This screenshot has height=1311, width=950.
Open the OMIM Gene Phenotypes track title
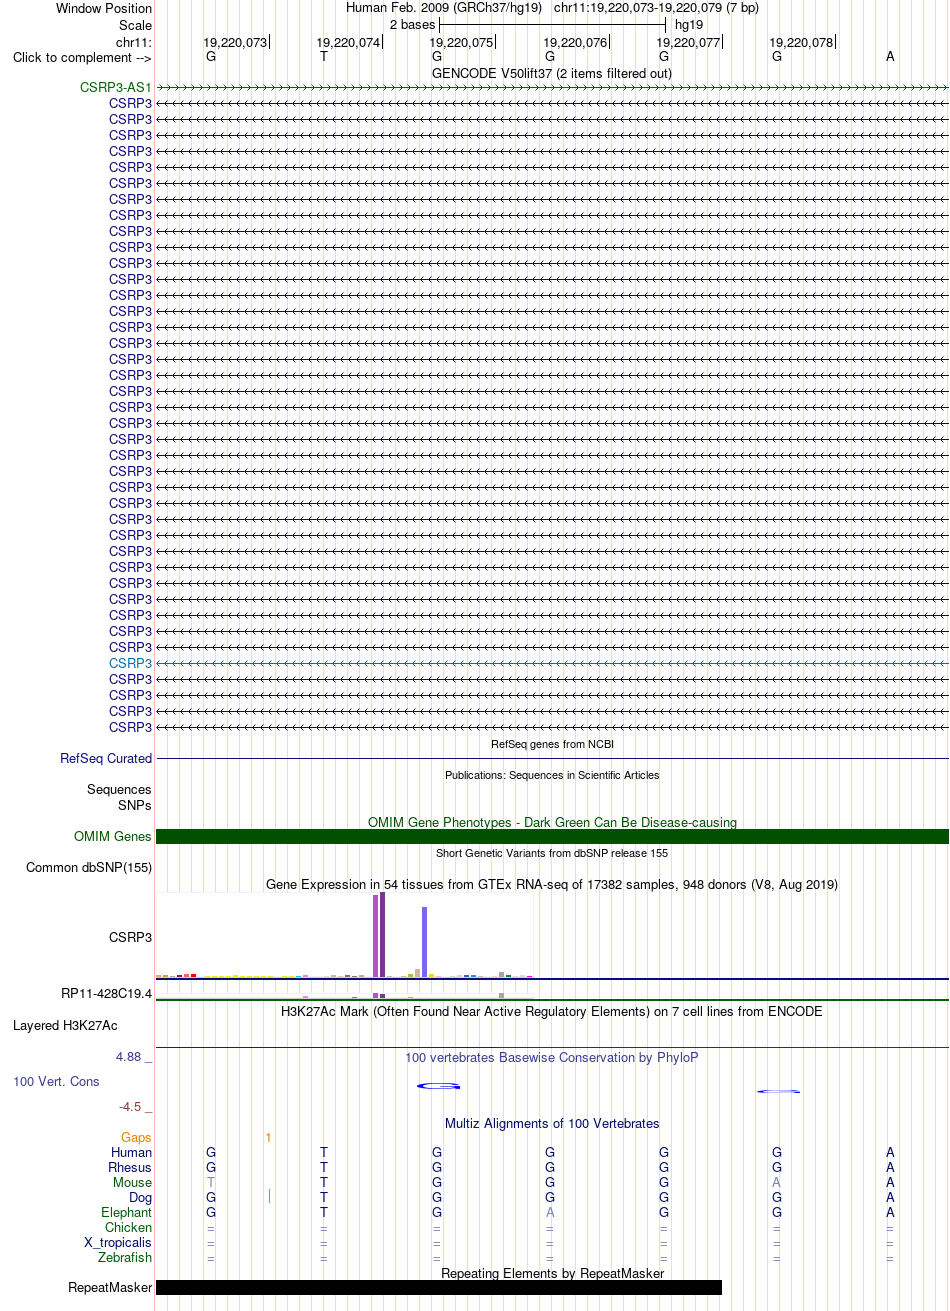click(x=552, y=822)
